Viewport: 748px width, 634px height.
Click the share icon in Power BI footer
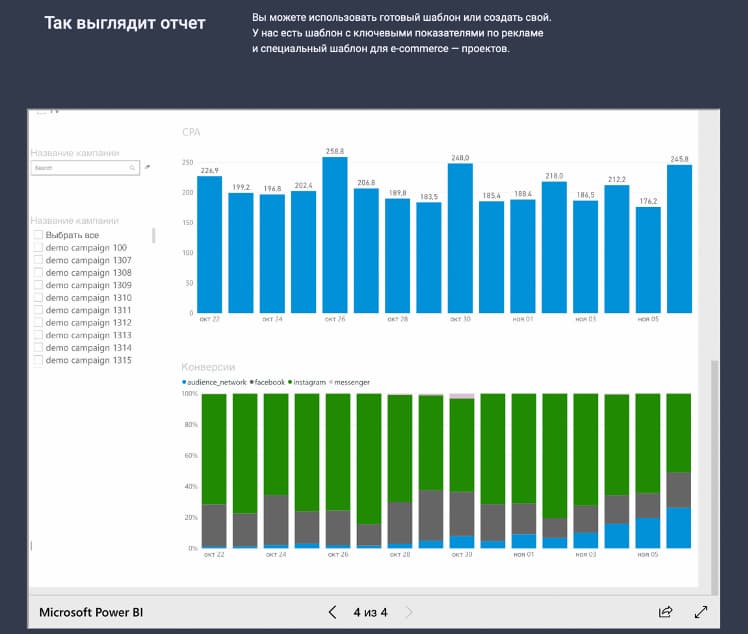665,611
